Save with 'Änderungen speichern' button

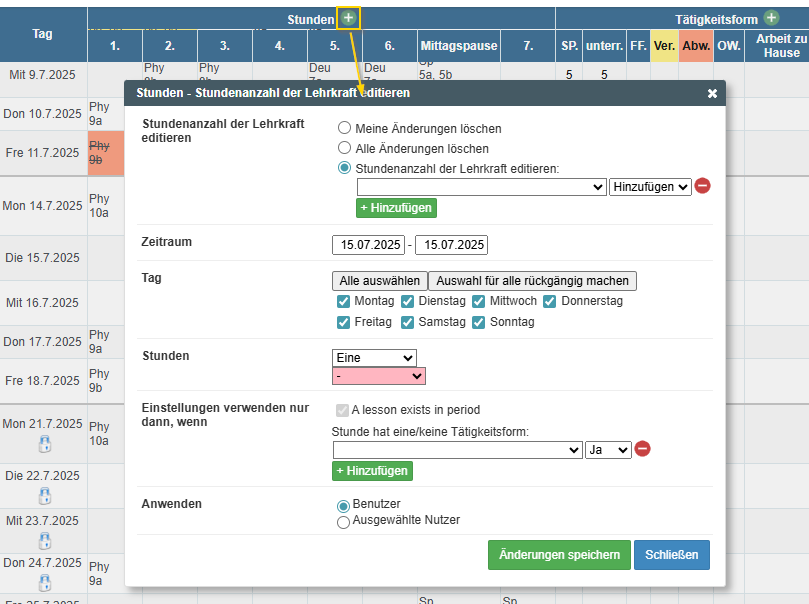tap(559, 555)
